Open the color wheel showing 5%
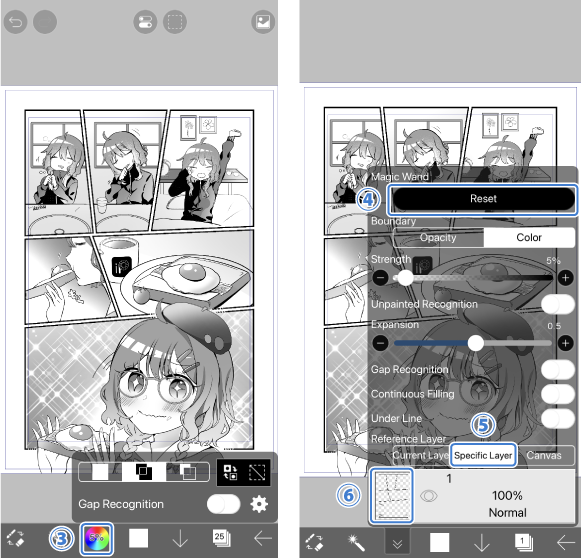Screen dimensions: 581x558 97,538
